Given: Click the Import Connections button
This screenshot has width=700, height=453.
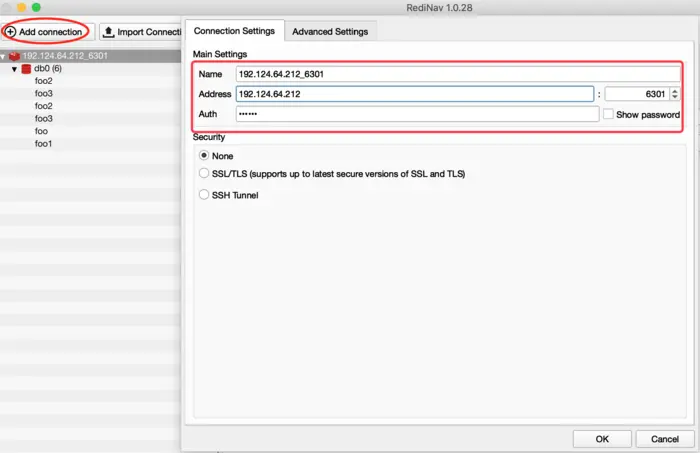Looking at the screenshot, I should pos(141,32).
